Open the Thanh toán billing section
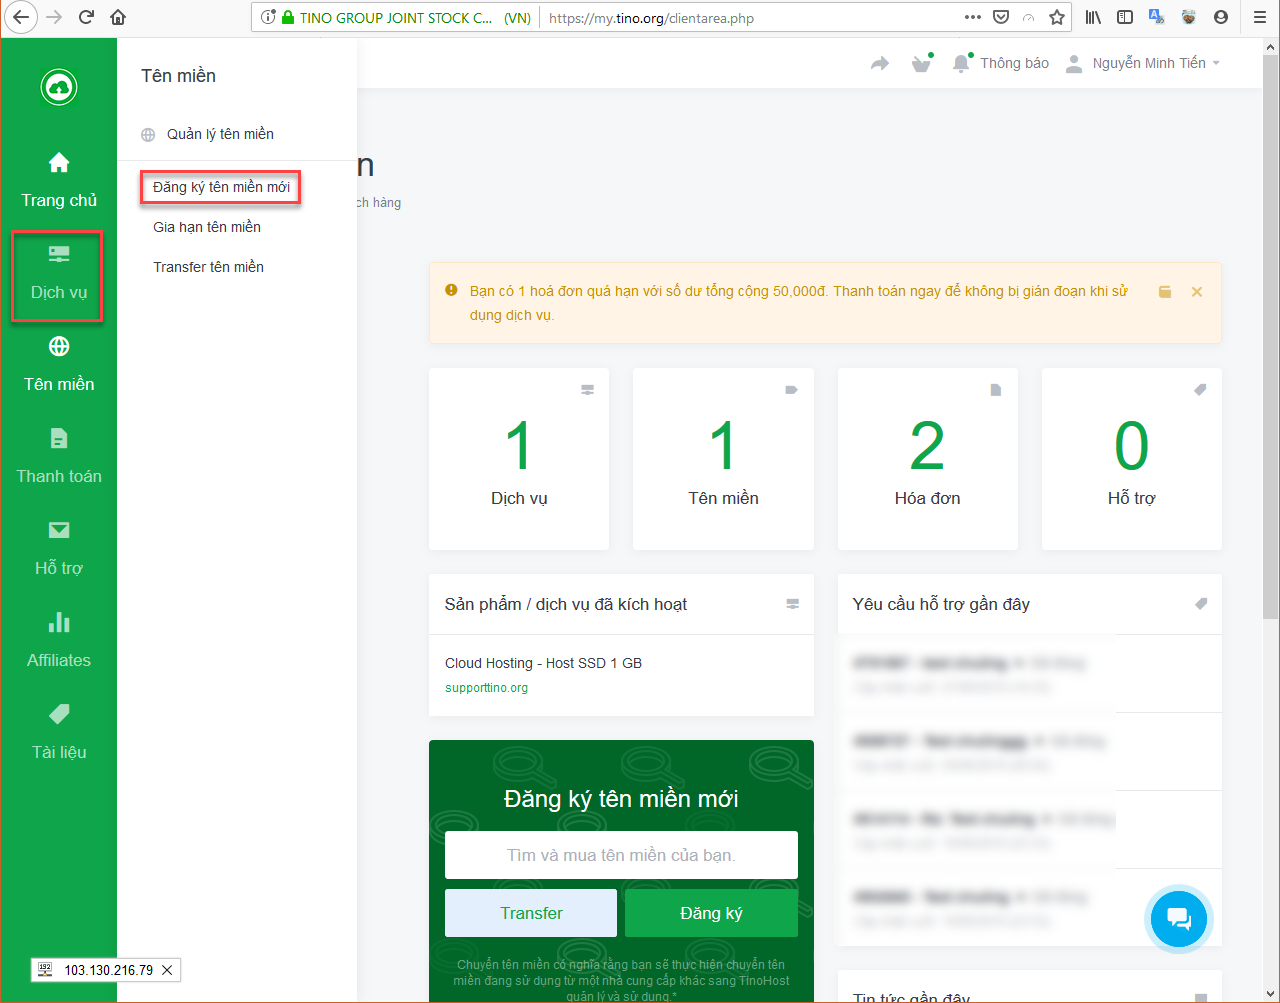1280x1003 pixels. [x=59, y=457]
